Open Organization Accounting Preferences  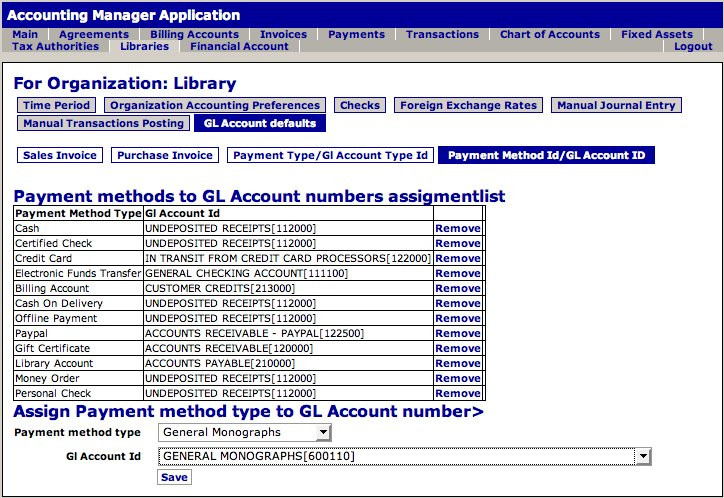click(x=215, y=105)
